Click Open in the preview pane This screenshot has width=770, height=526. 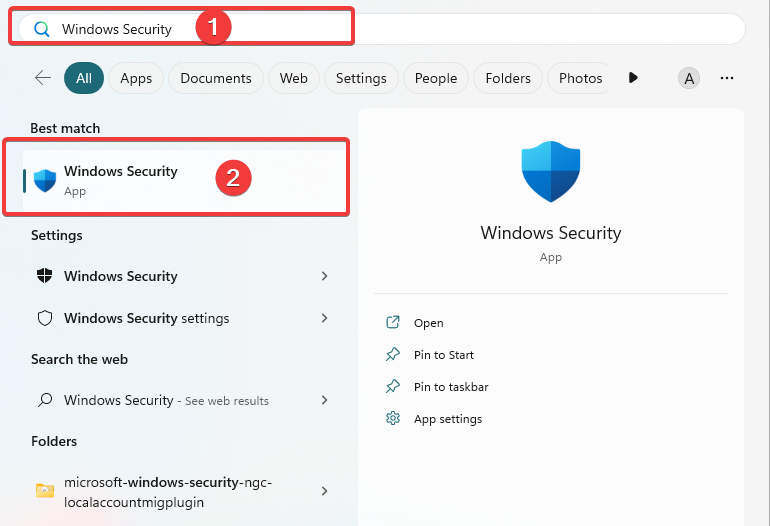pyautogui.click(x=429, y=323)
